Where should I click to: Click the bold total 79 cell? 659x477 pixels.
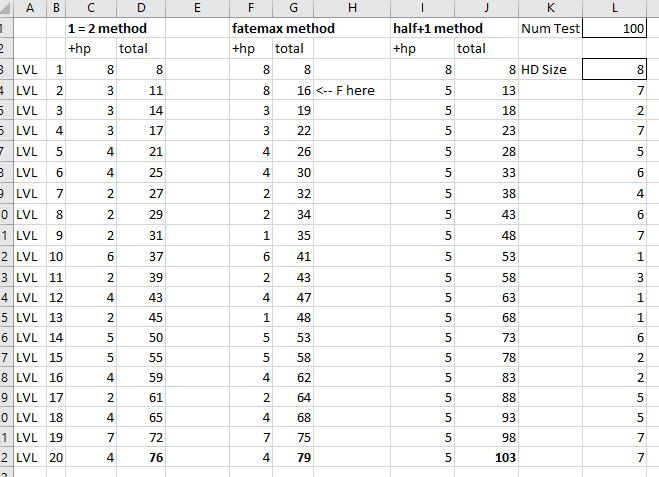[293, 457]
